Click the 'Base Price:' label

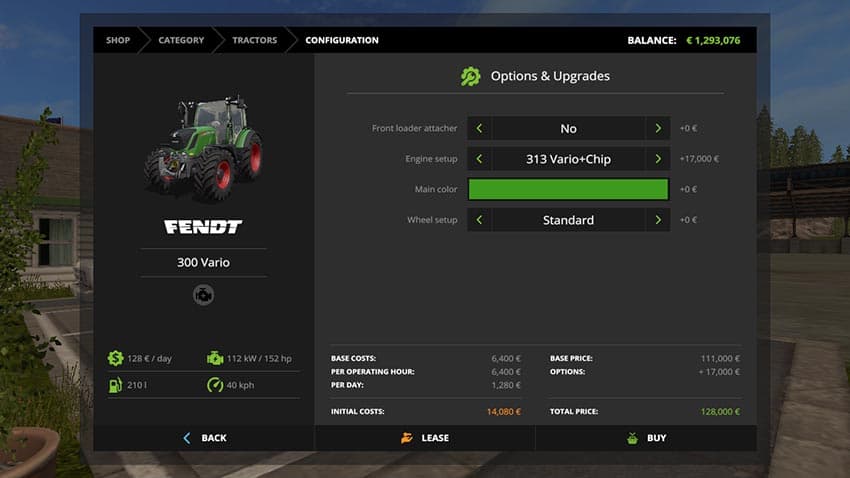pos(571,358)
